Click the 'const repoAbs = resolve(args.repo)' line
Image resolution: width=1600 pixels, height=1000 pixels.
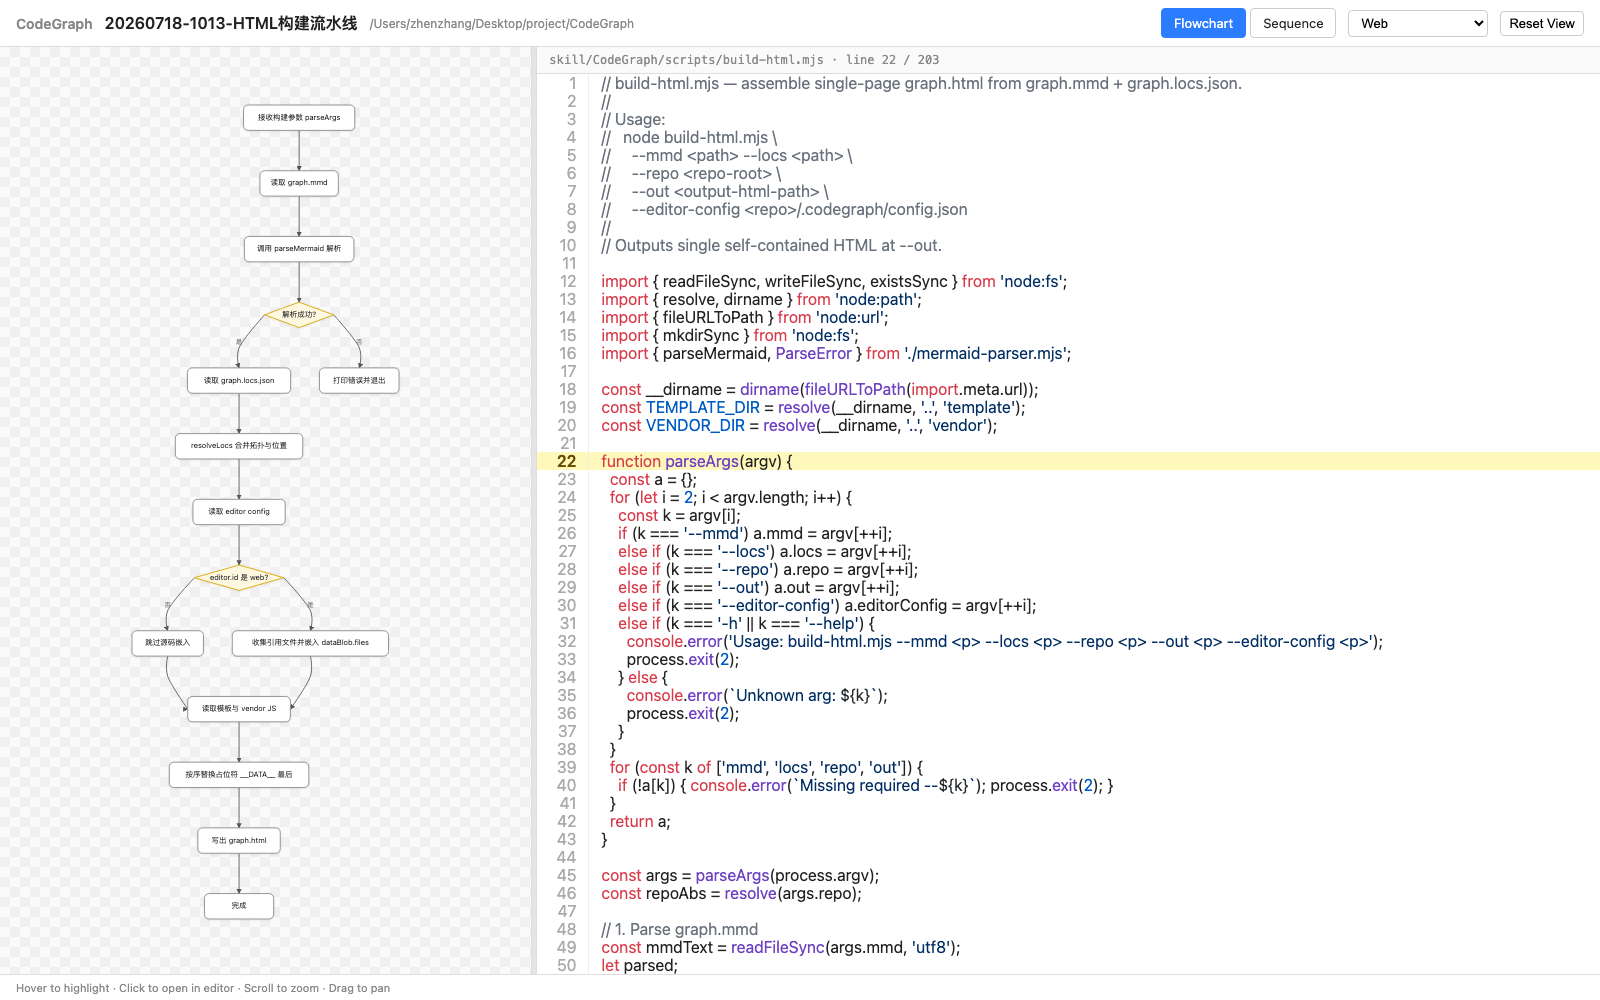point(731,893)
